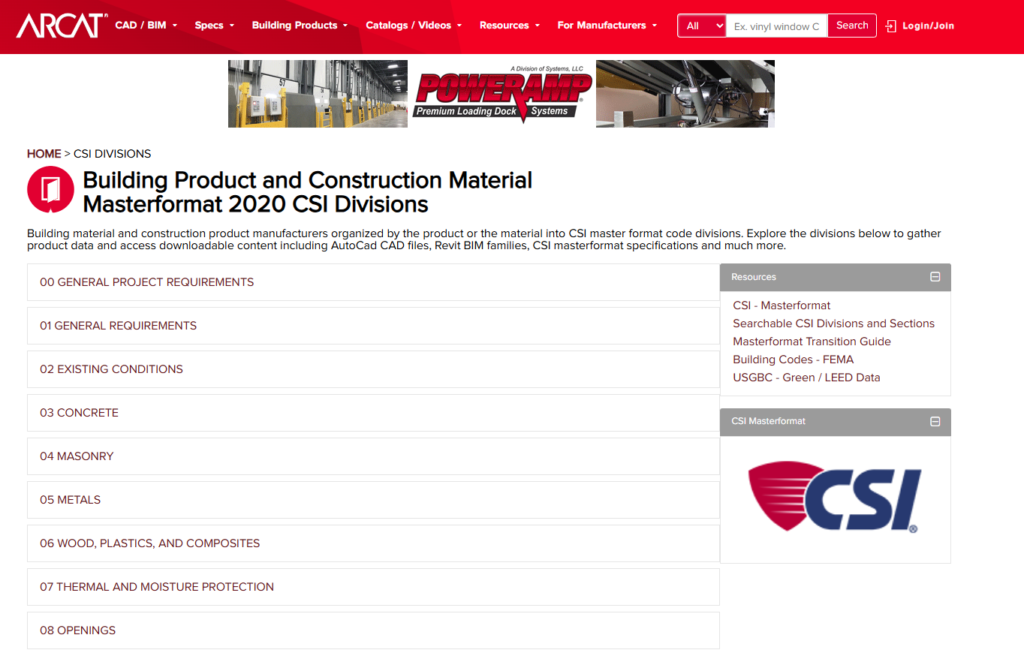
Task: Open 06 Wood, Plastics, and Composites division
Action: tap(373, 543)
